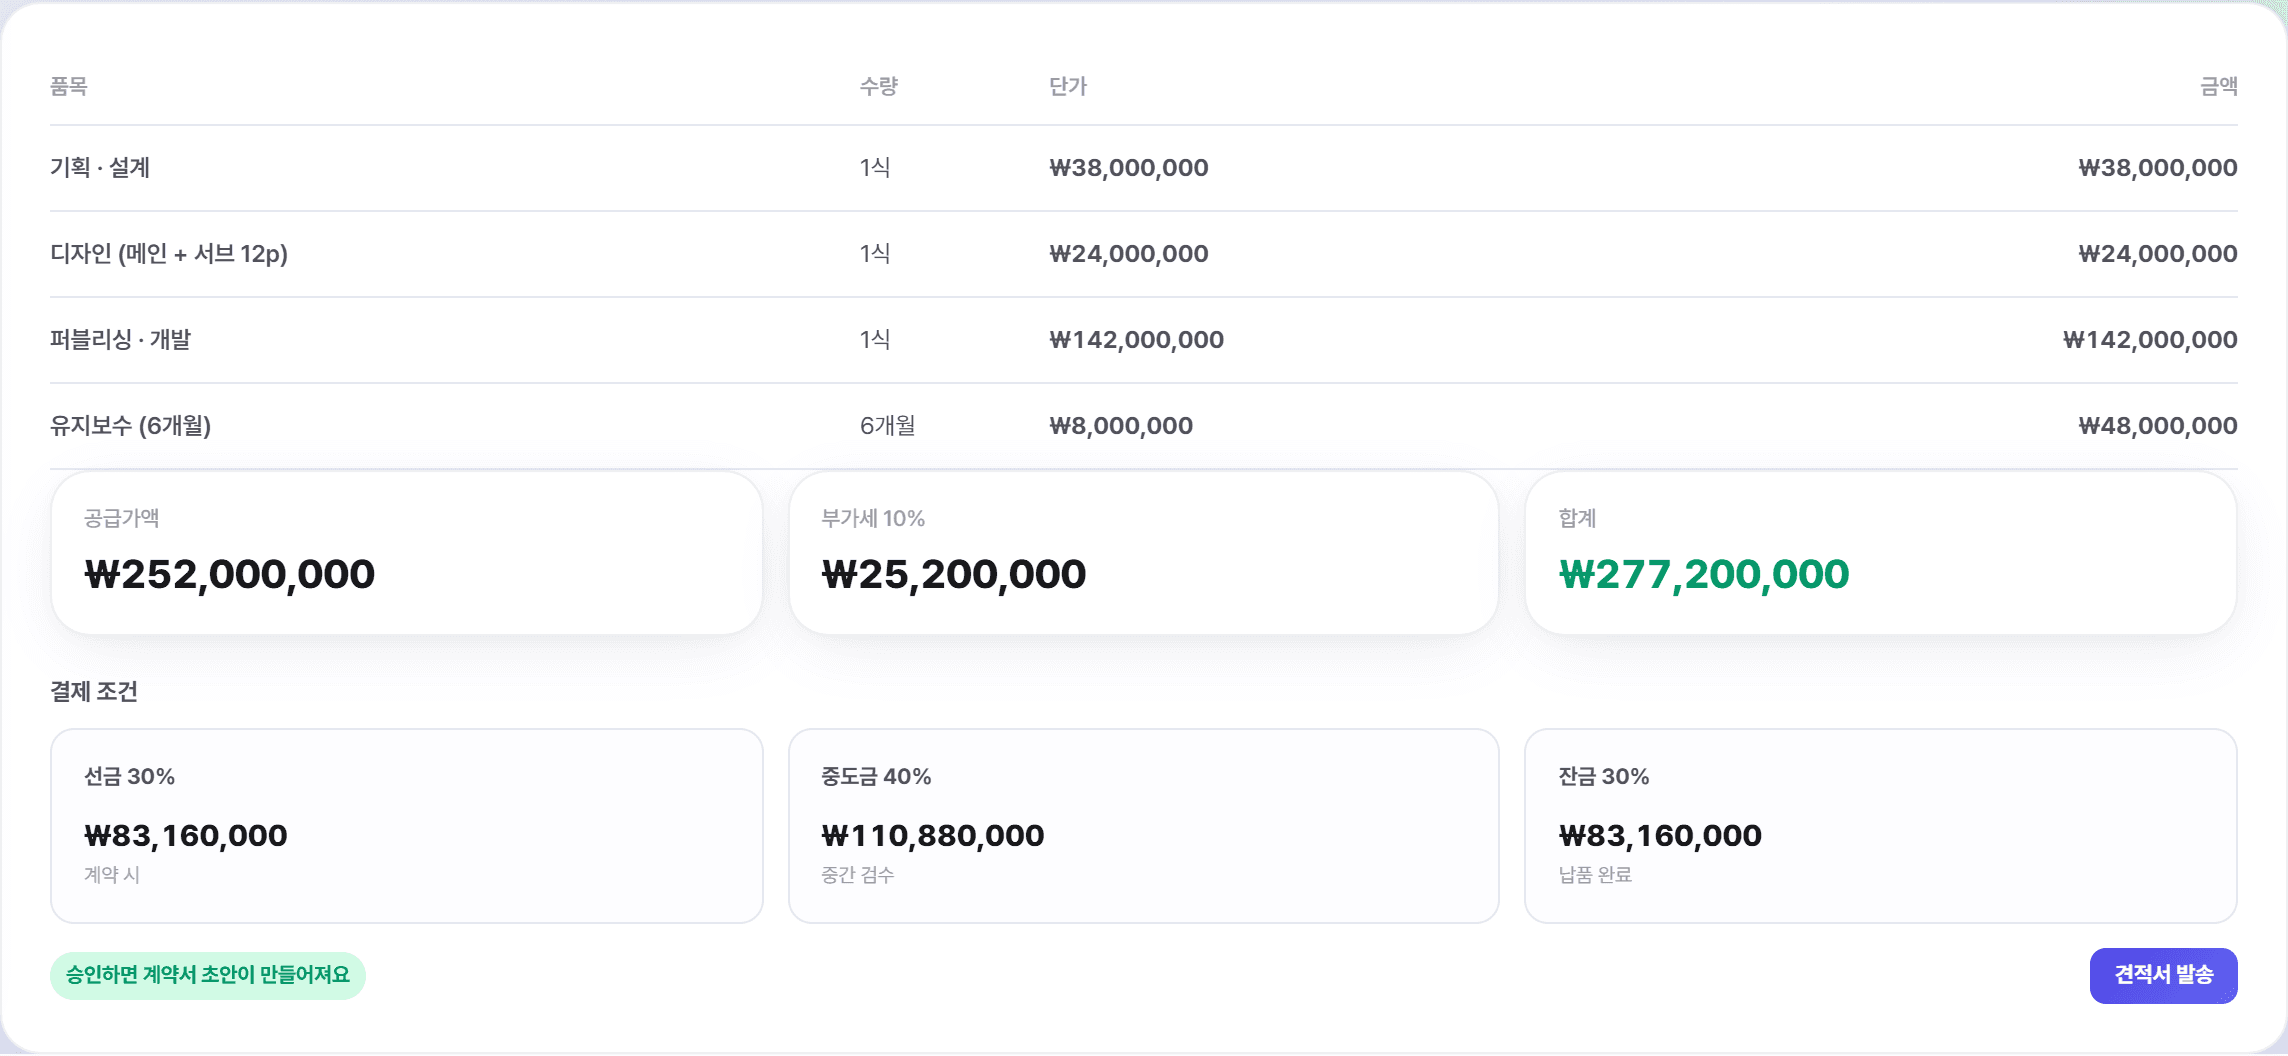Select the 유지보수 (6개월) row label
This screenshot has height=1056, width=2288.
131,426
